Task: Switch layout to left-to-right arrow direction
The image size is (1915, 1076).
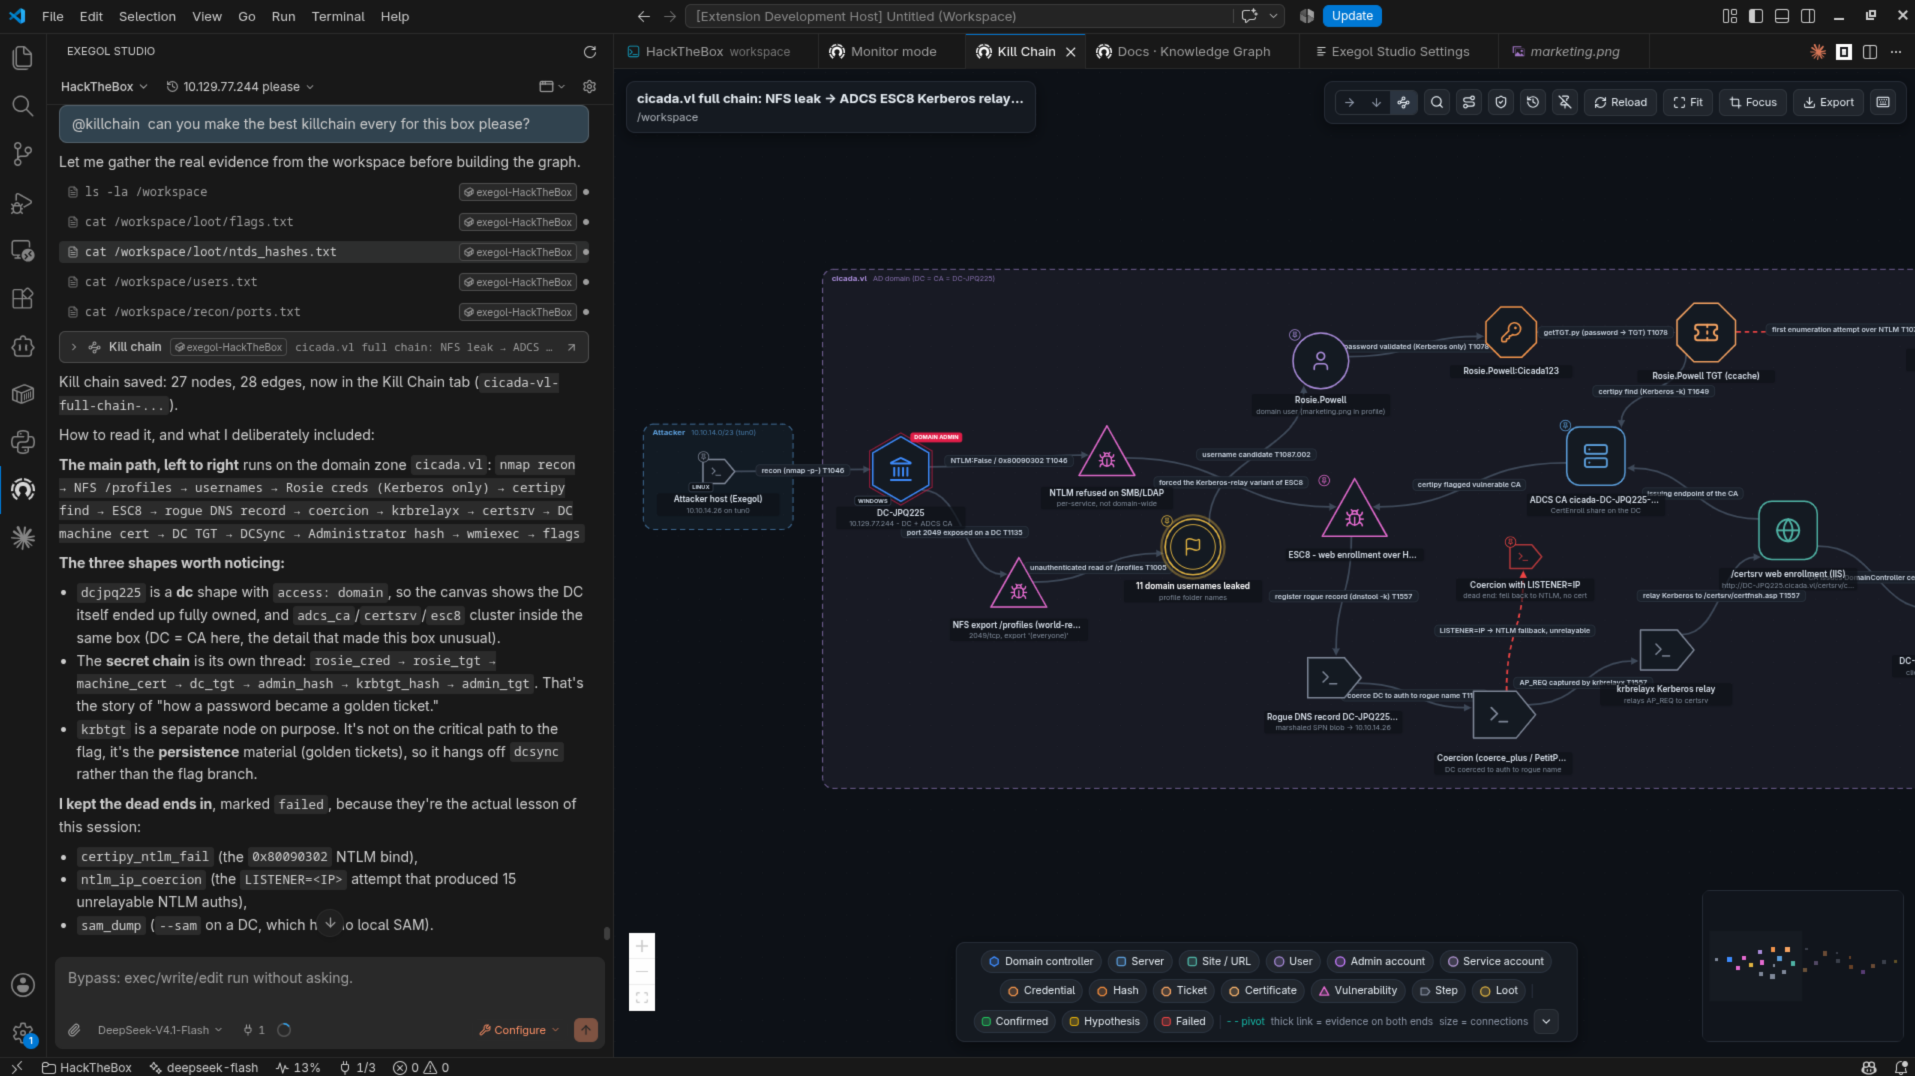Action: 1350,102
